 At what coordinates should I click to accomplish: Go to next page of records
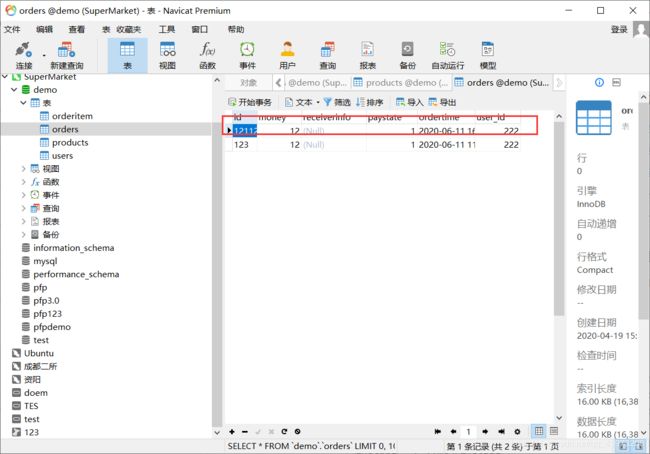(x=485, y=432)
